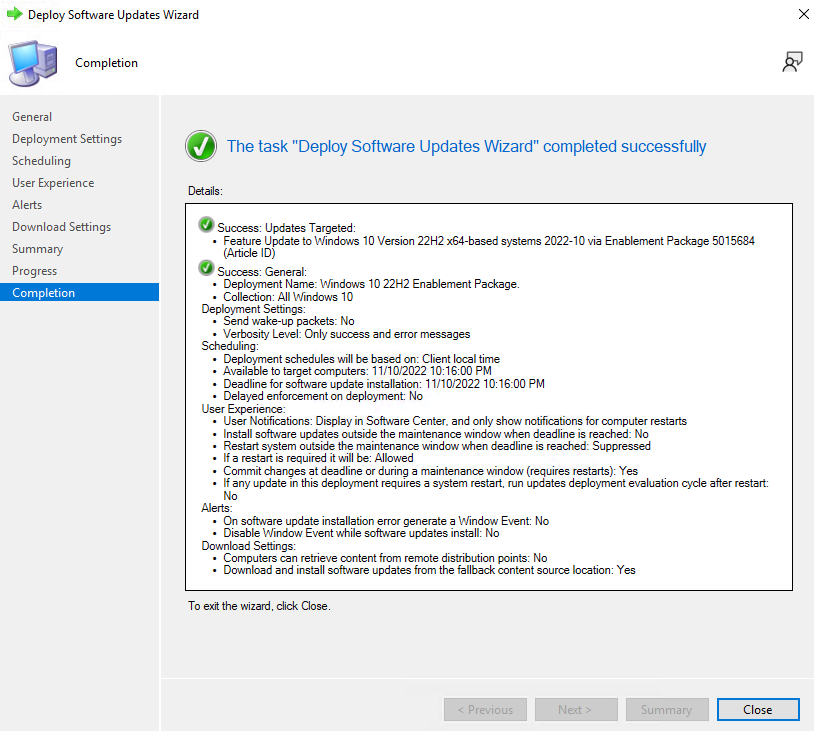814x731 pixels.
Task: Click the Client local time schedule line
Action: [x=361, y=359]
